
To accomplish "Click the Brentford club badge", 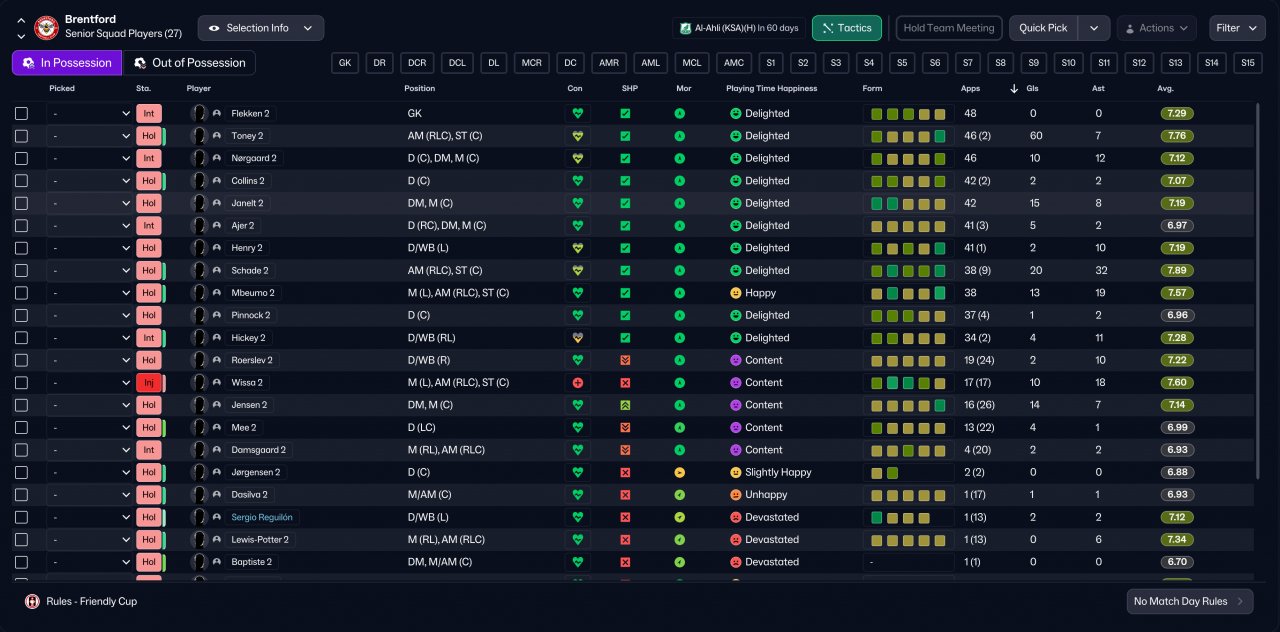I will pyautogui.click(x=46, y=28).
